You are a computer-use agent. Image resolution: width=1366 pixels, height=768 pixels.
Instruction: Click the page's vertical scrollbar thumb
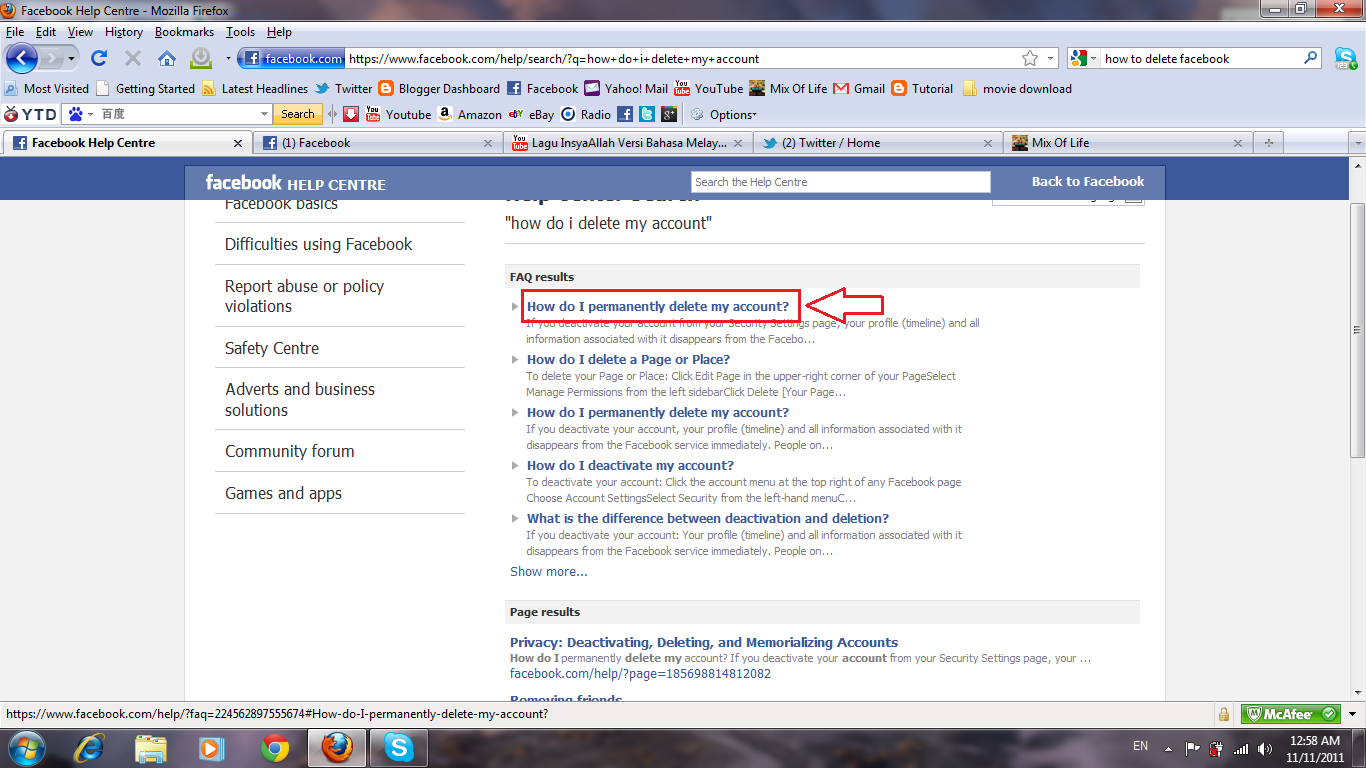point(1357,329)
